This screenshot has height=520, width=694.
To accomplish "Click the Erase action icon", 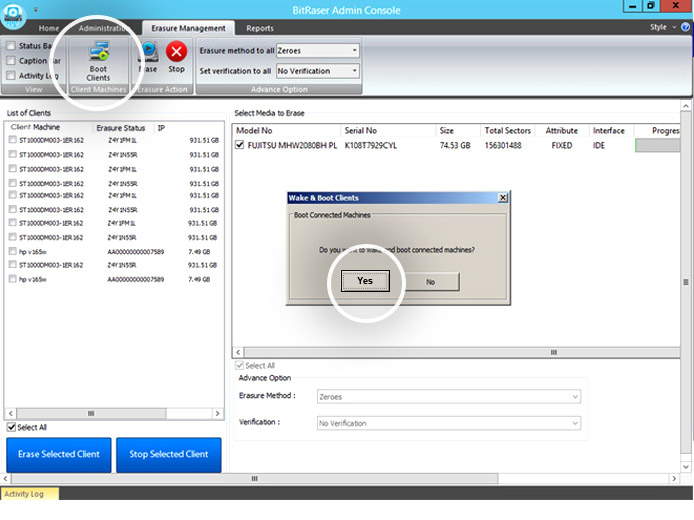I will point(149,52).
